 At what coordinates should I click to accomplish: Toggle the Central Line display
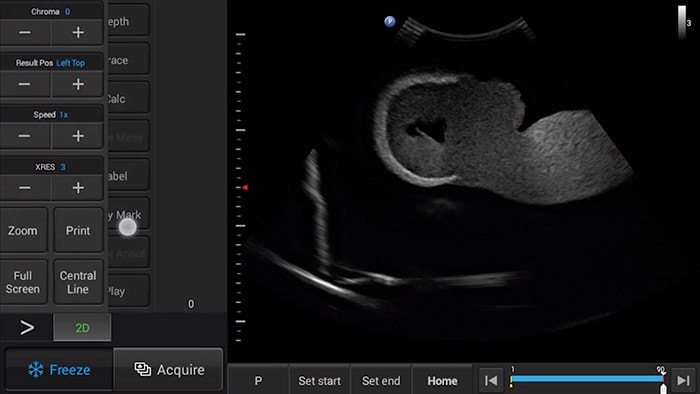point(78,282)
